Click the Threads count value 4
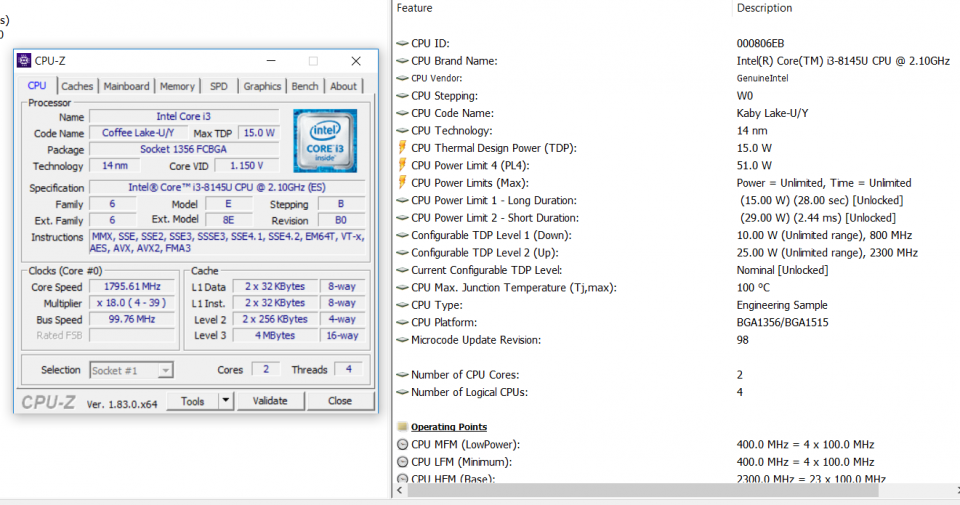 [348, 369]
